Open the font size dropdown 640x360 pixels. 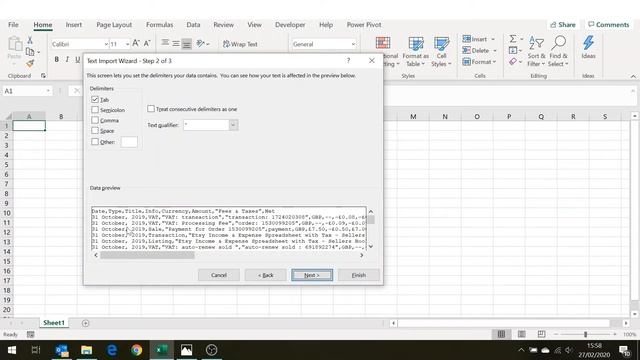[127, 44]
